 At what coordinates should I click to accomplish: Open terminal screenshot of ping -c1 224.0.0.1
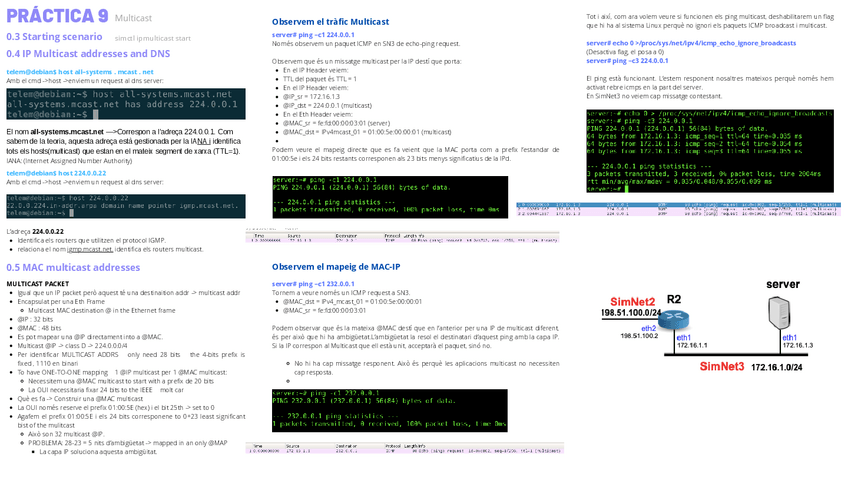tap(390, 197)
